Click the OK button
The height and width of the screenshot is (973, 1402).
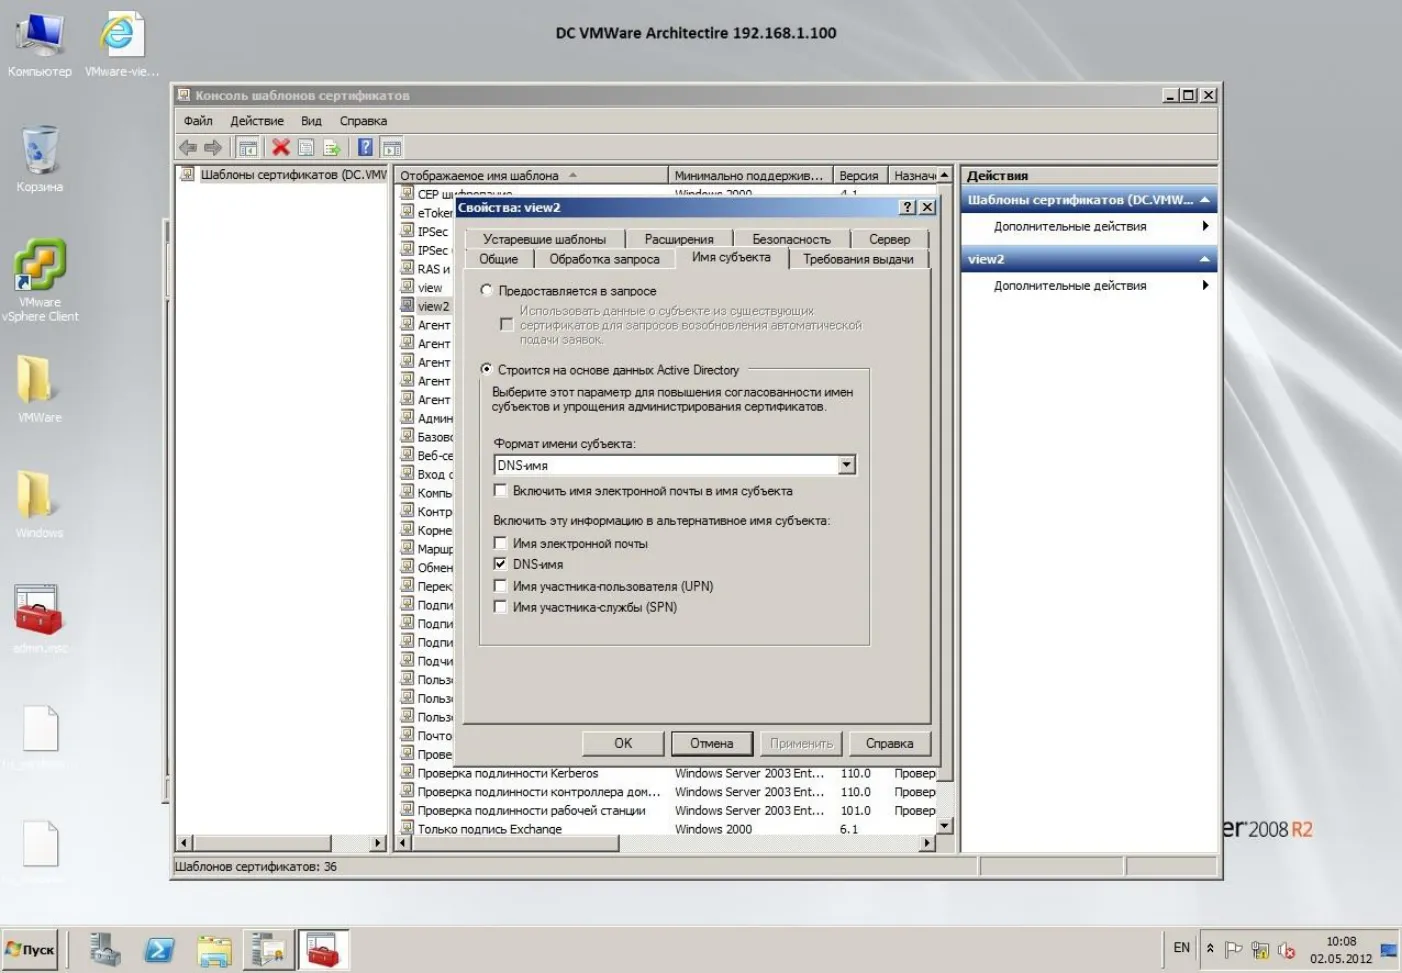[x=623, y=743]
